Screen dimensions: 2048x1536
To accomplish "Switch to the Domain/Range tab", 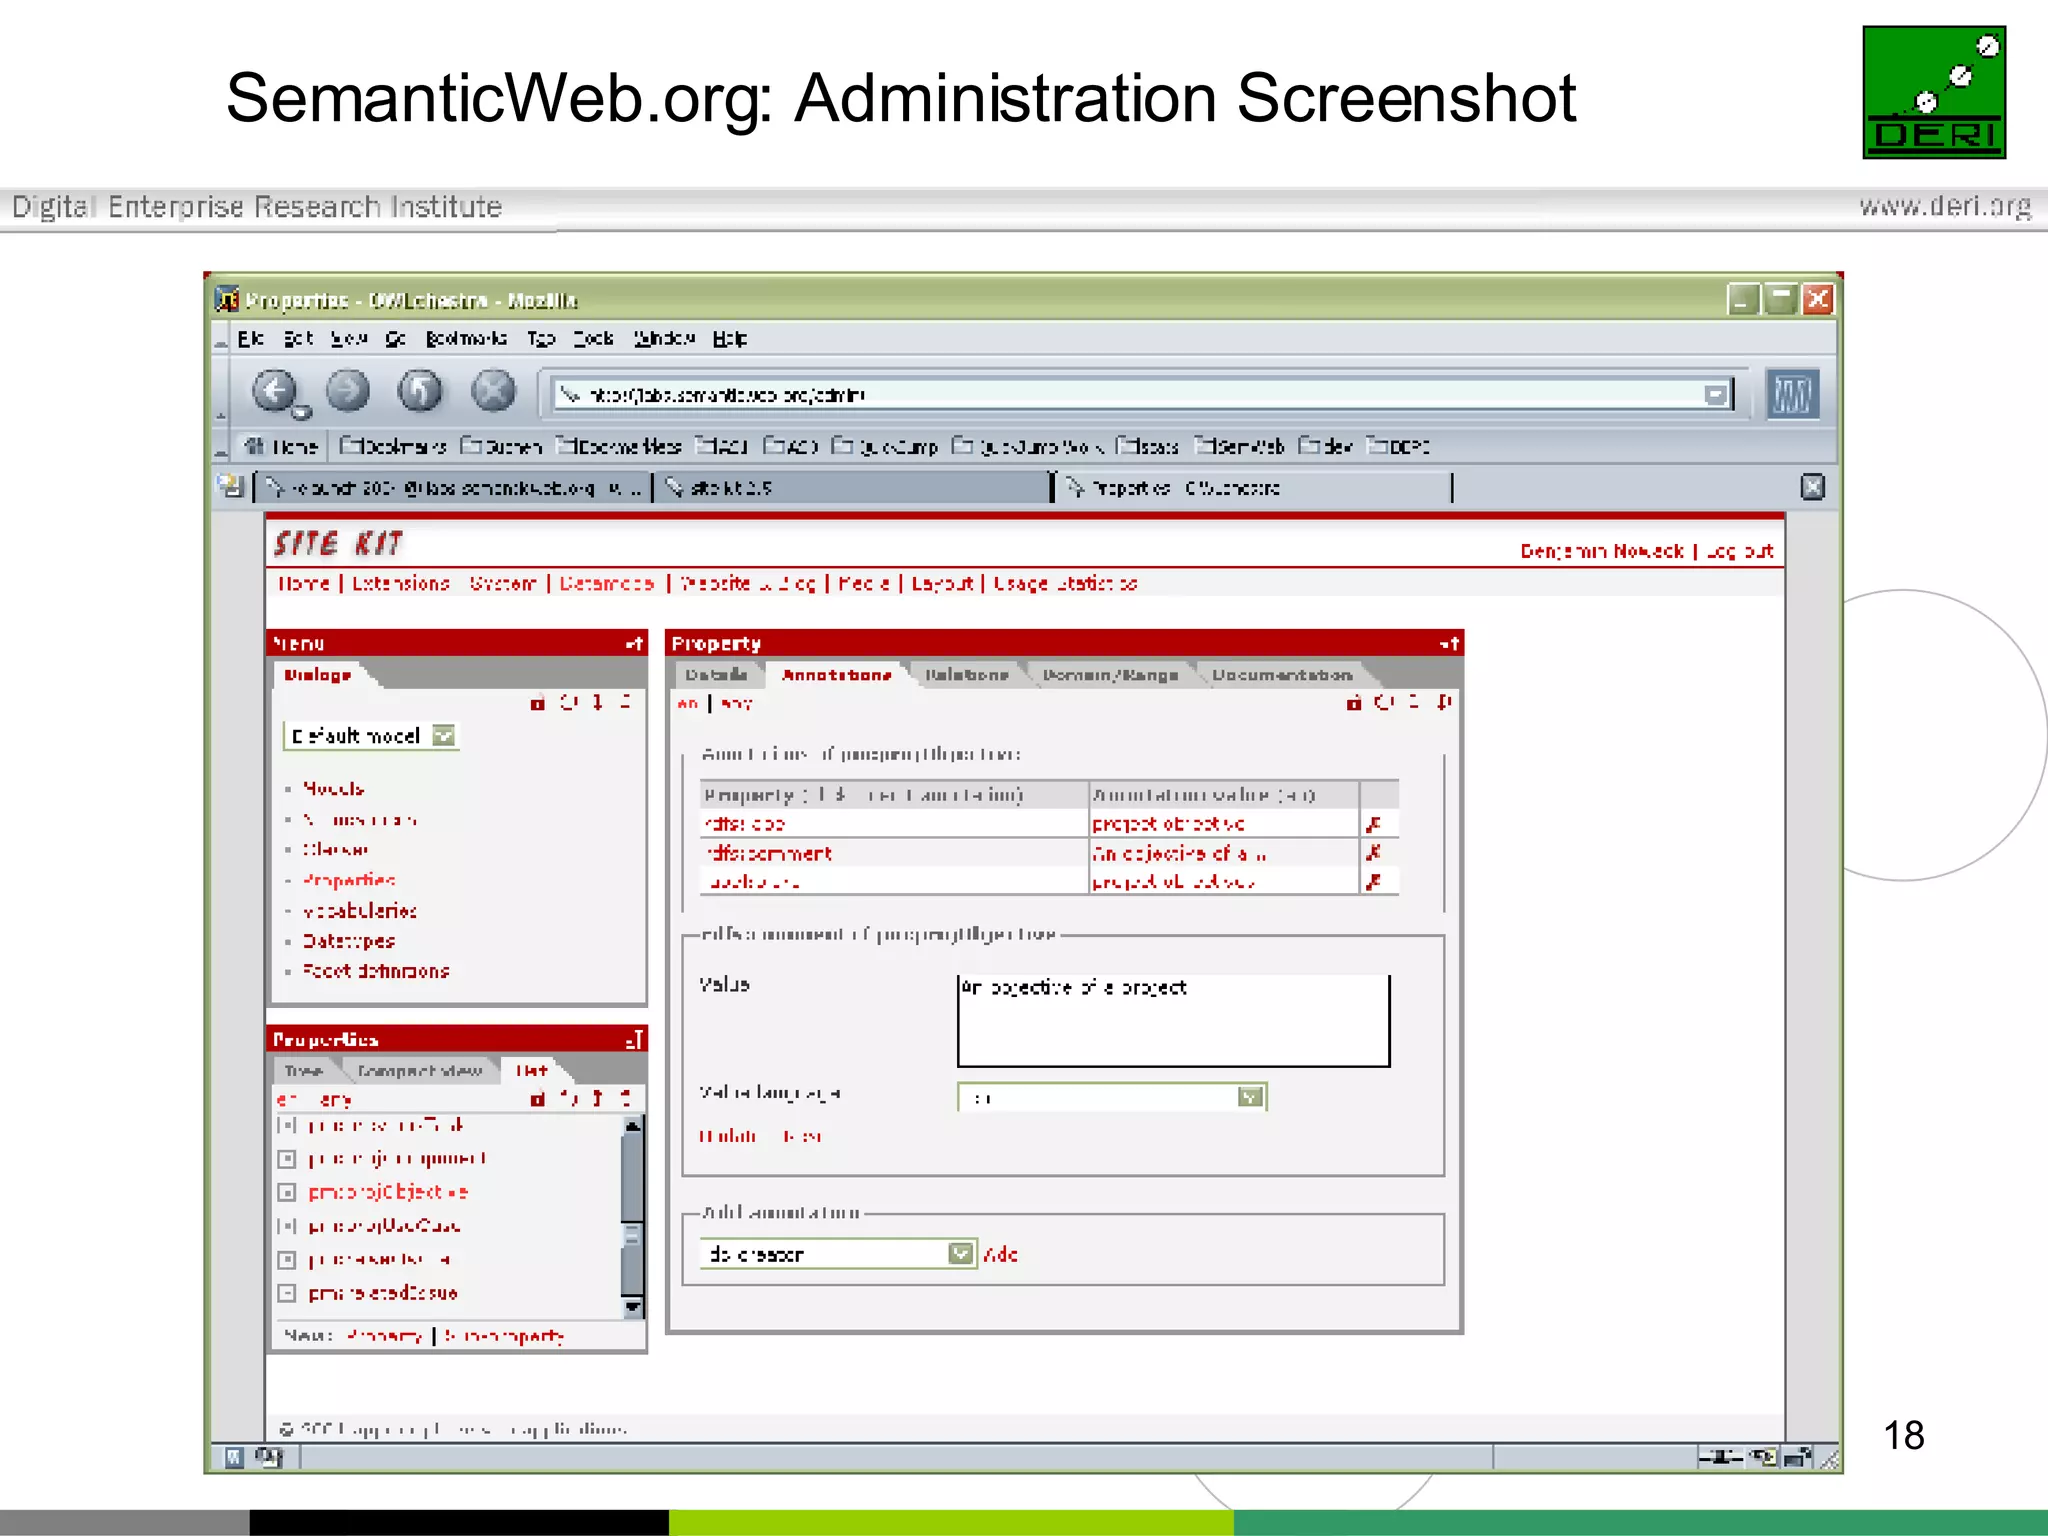I will click(1110, 675).
